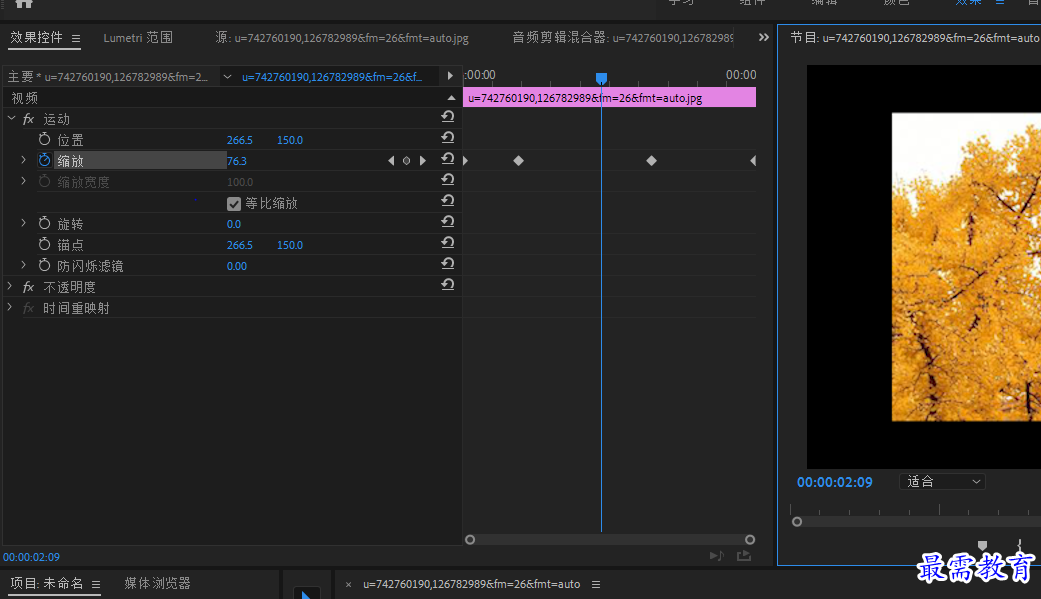
Task: Switch to the 音频剪辑混合器 tab
Action: [x=623, y=38]
